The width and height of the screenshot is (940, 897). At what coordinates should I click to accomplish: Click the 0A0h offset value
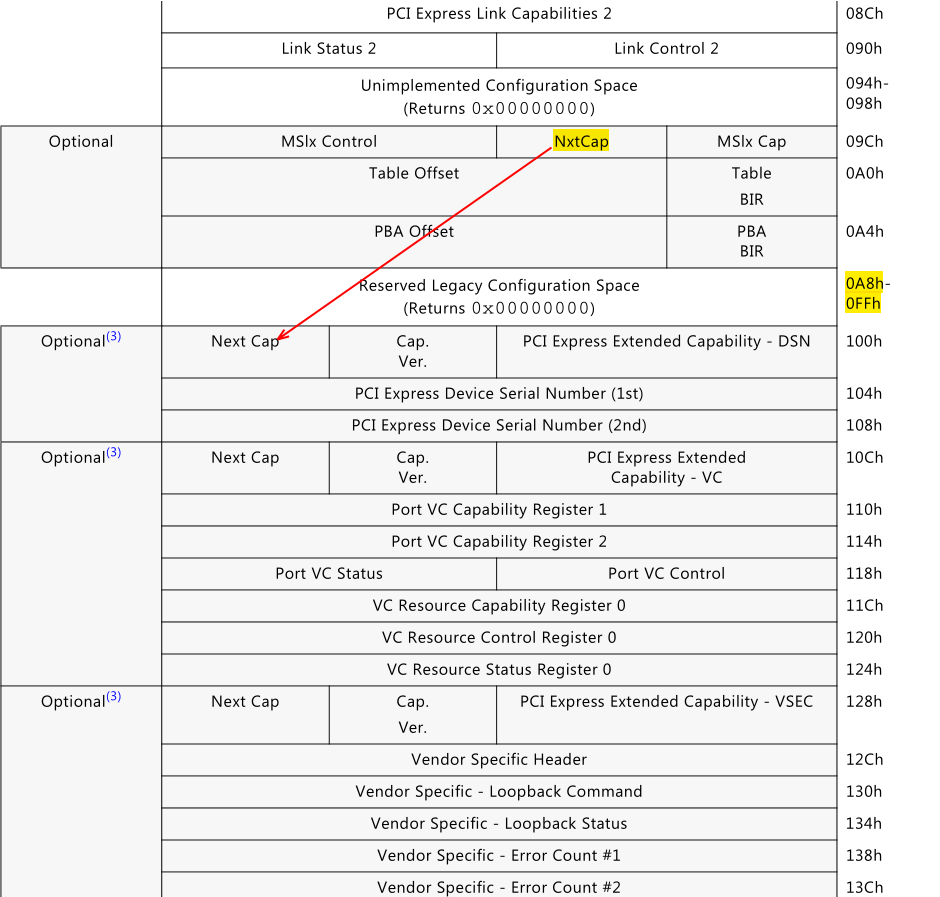[x=864, y=174]
